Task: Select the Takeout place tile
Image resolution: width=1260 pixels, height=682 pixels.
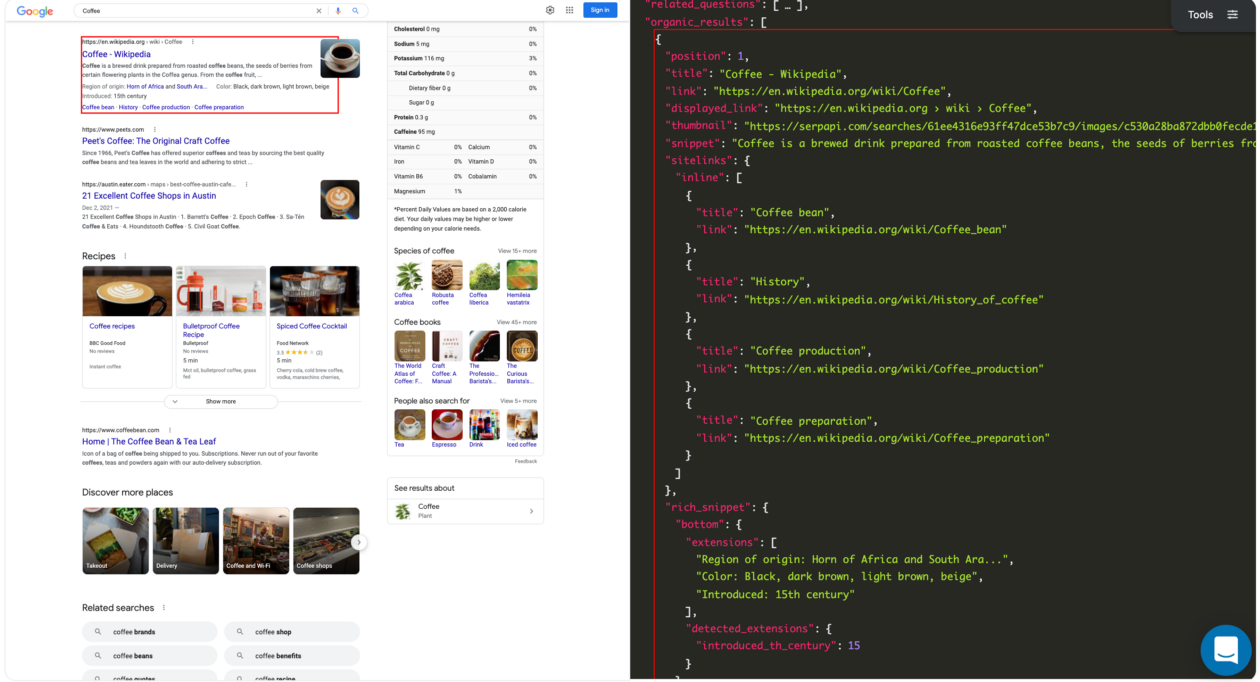Action: click(115, 540)
